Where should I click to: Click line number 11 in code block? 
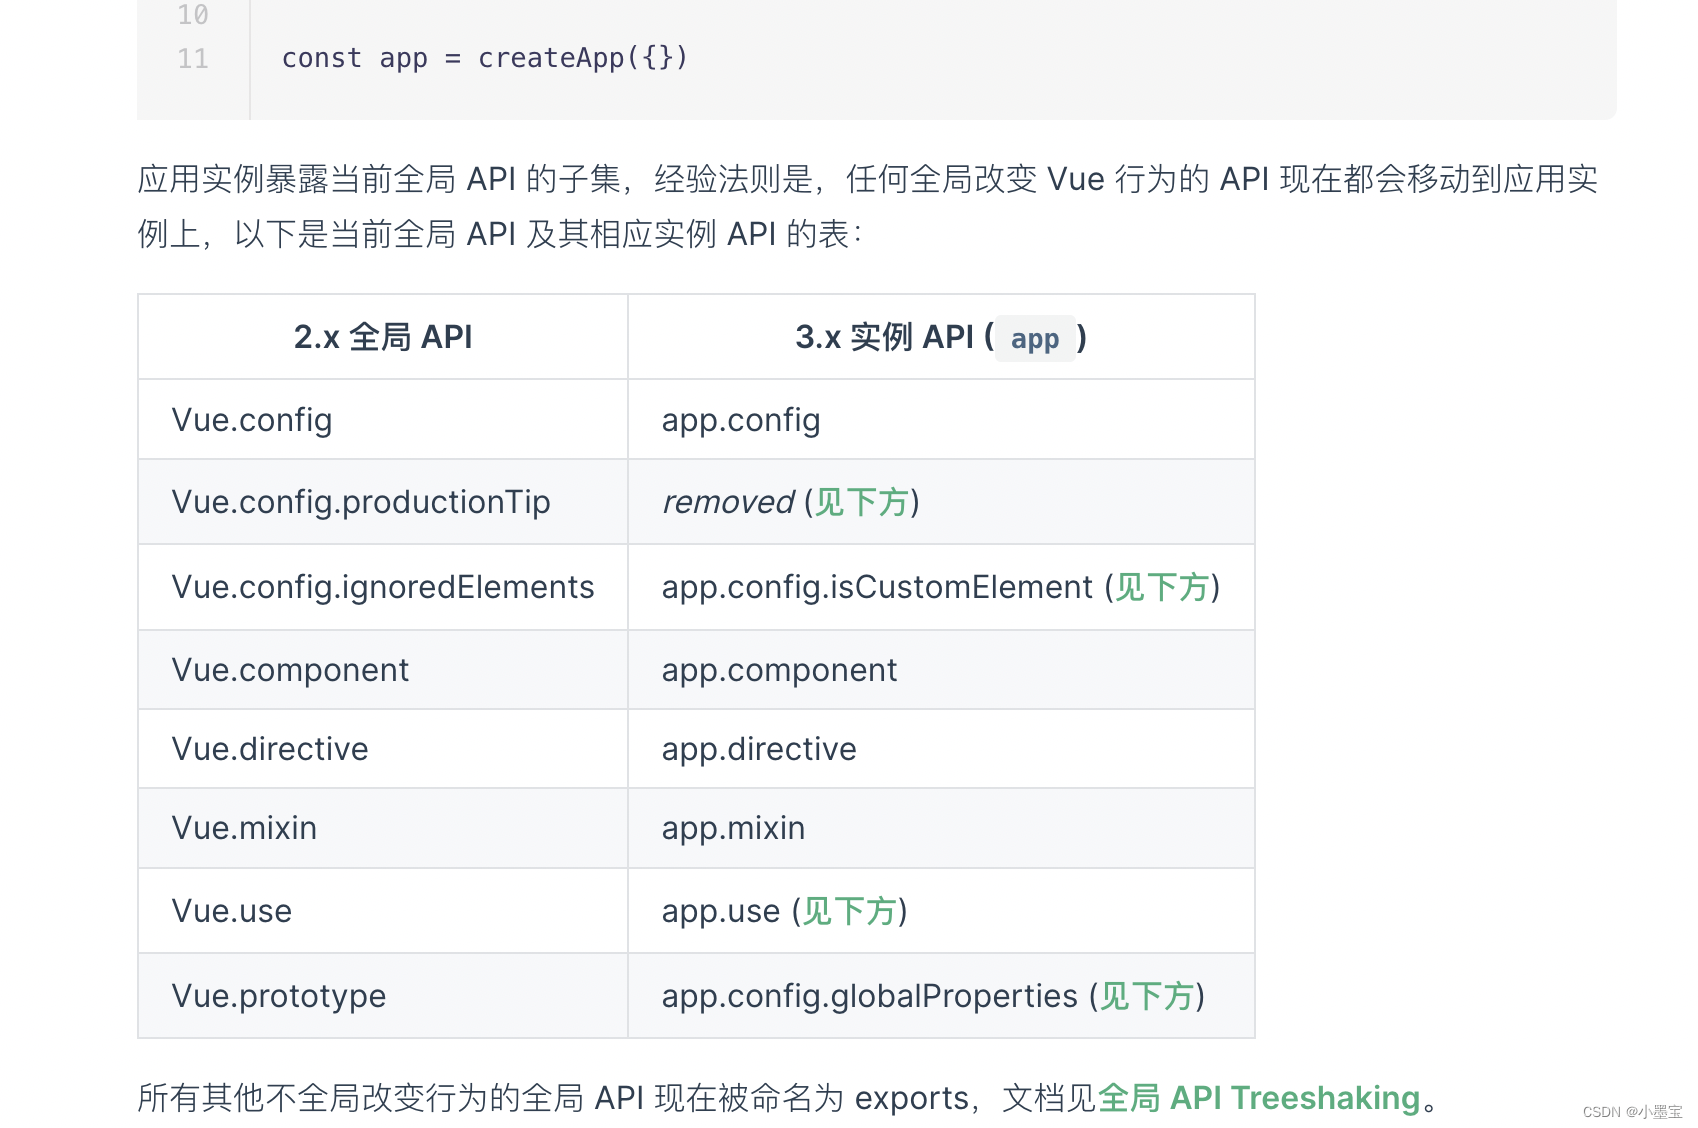point(193,58)
